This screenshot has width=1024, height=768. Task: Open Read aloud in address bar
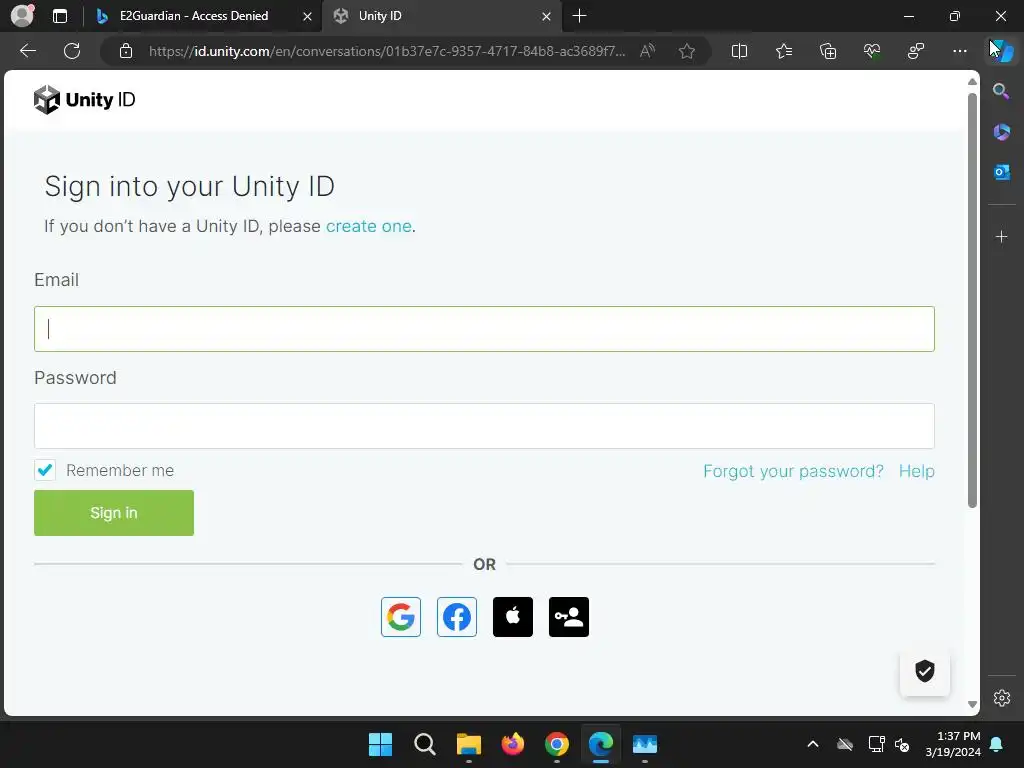point(647,51)
